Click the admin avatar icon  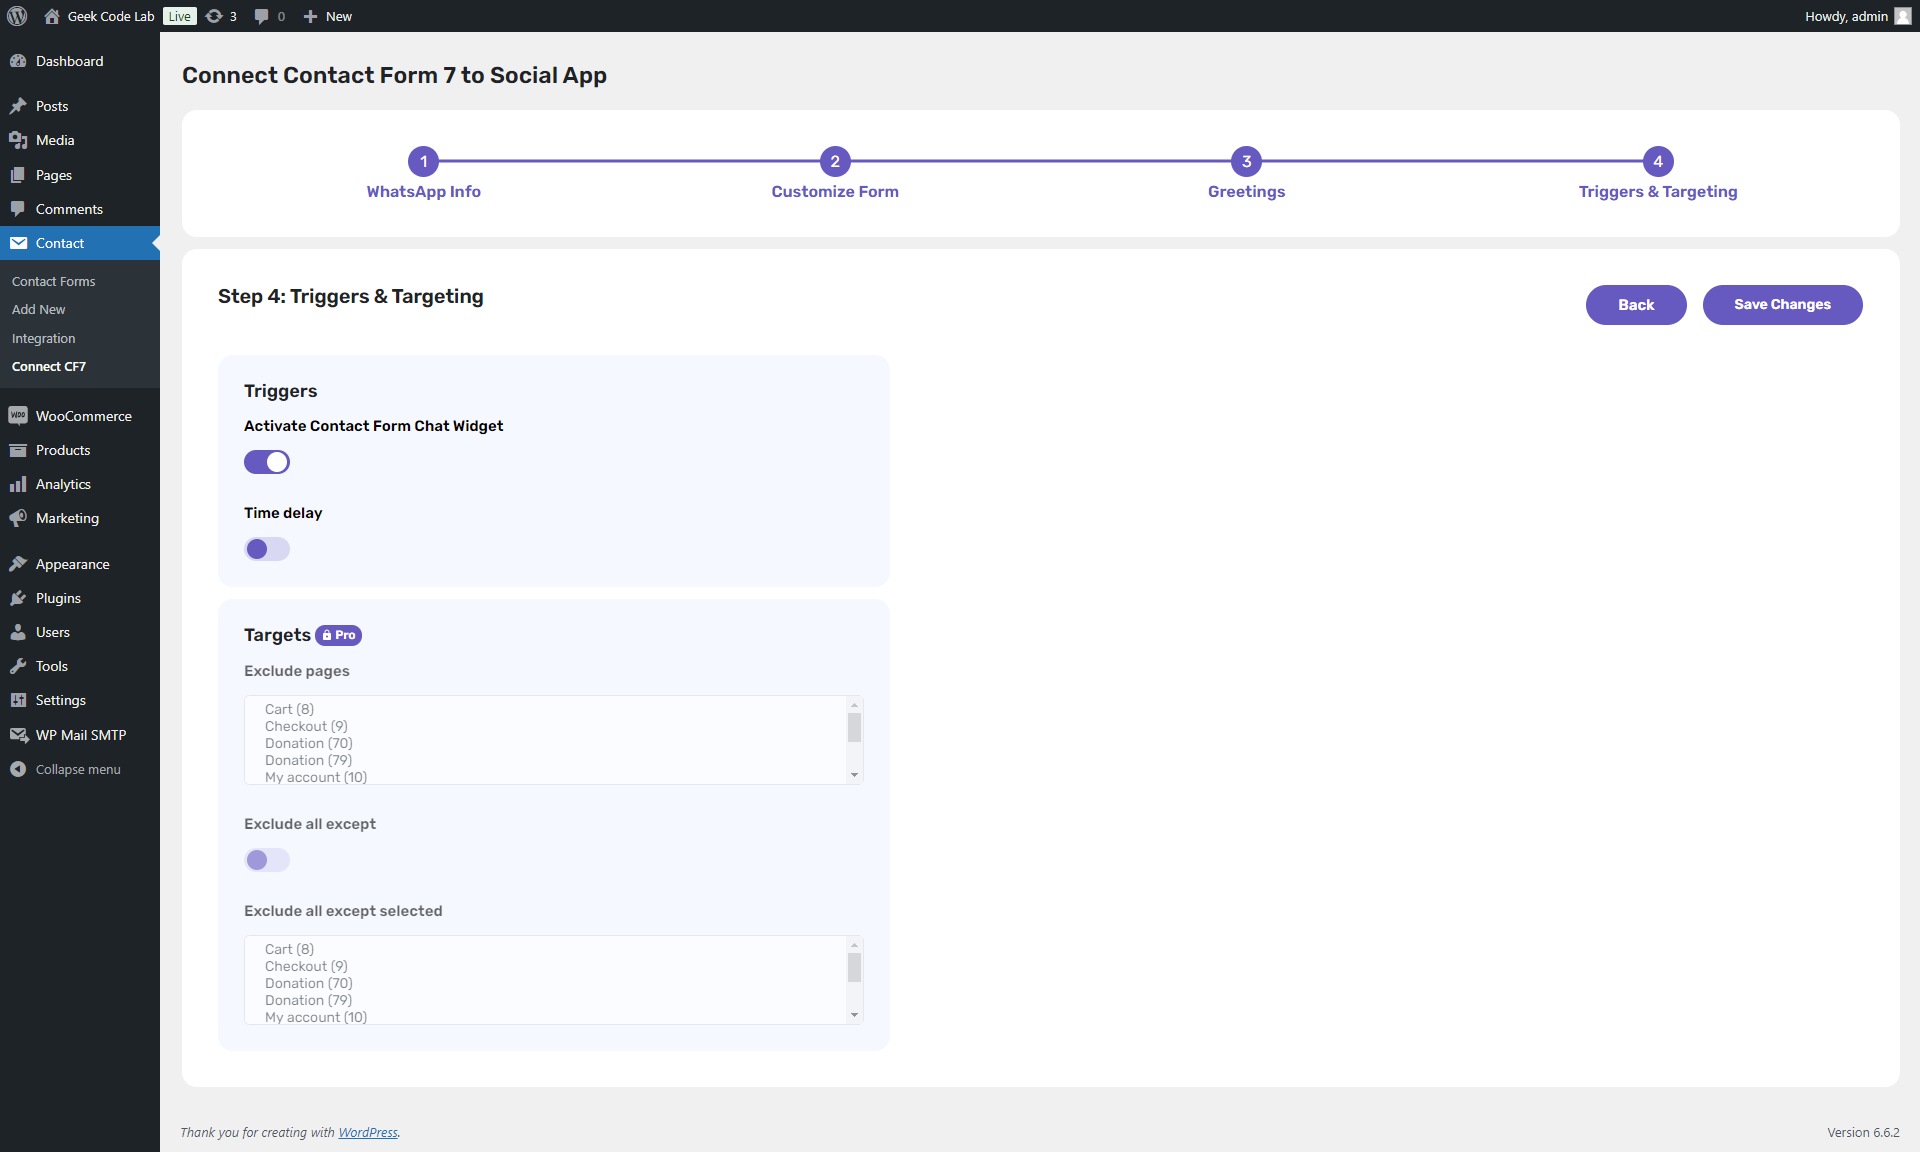click(x=1903, y=16)
